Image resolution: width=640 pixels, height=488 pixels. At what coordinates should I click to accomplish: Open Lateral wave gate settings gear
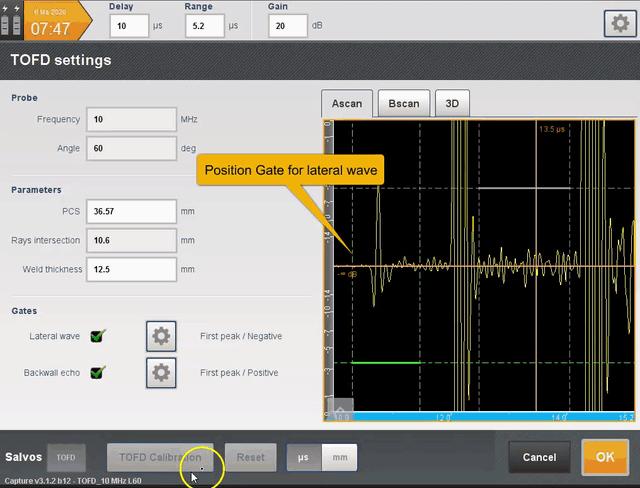point(161,336)
